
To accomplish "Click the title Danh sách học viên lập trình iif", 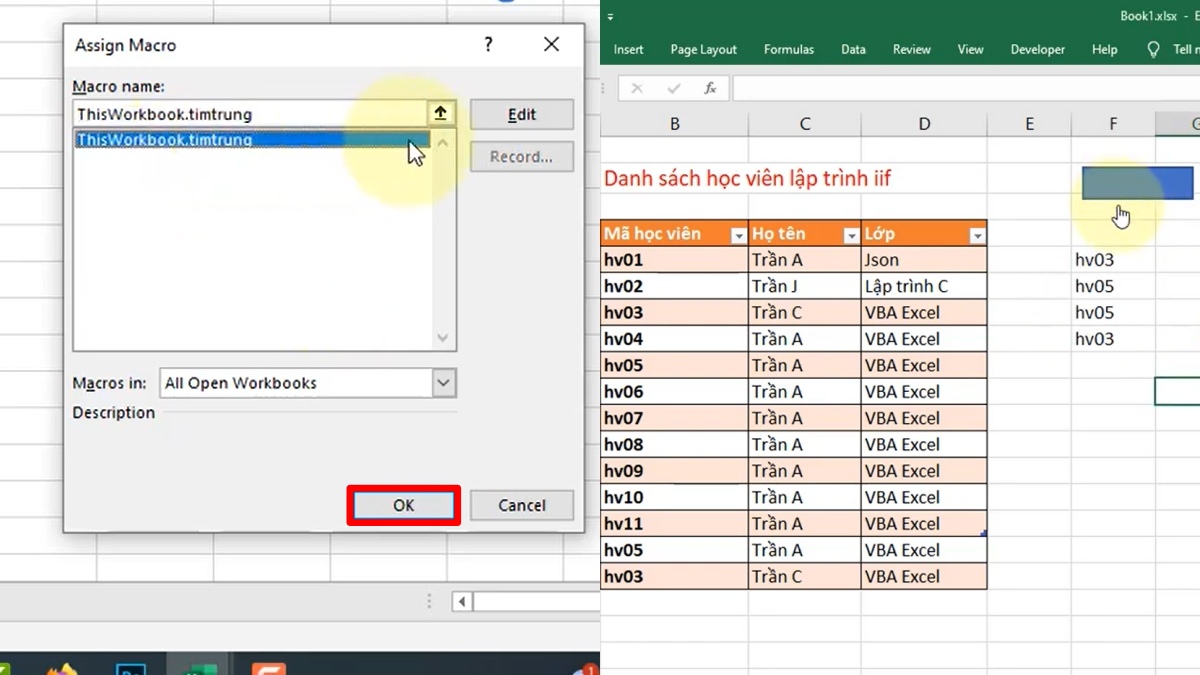I will 747,179.
